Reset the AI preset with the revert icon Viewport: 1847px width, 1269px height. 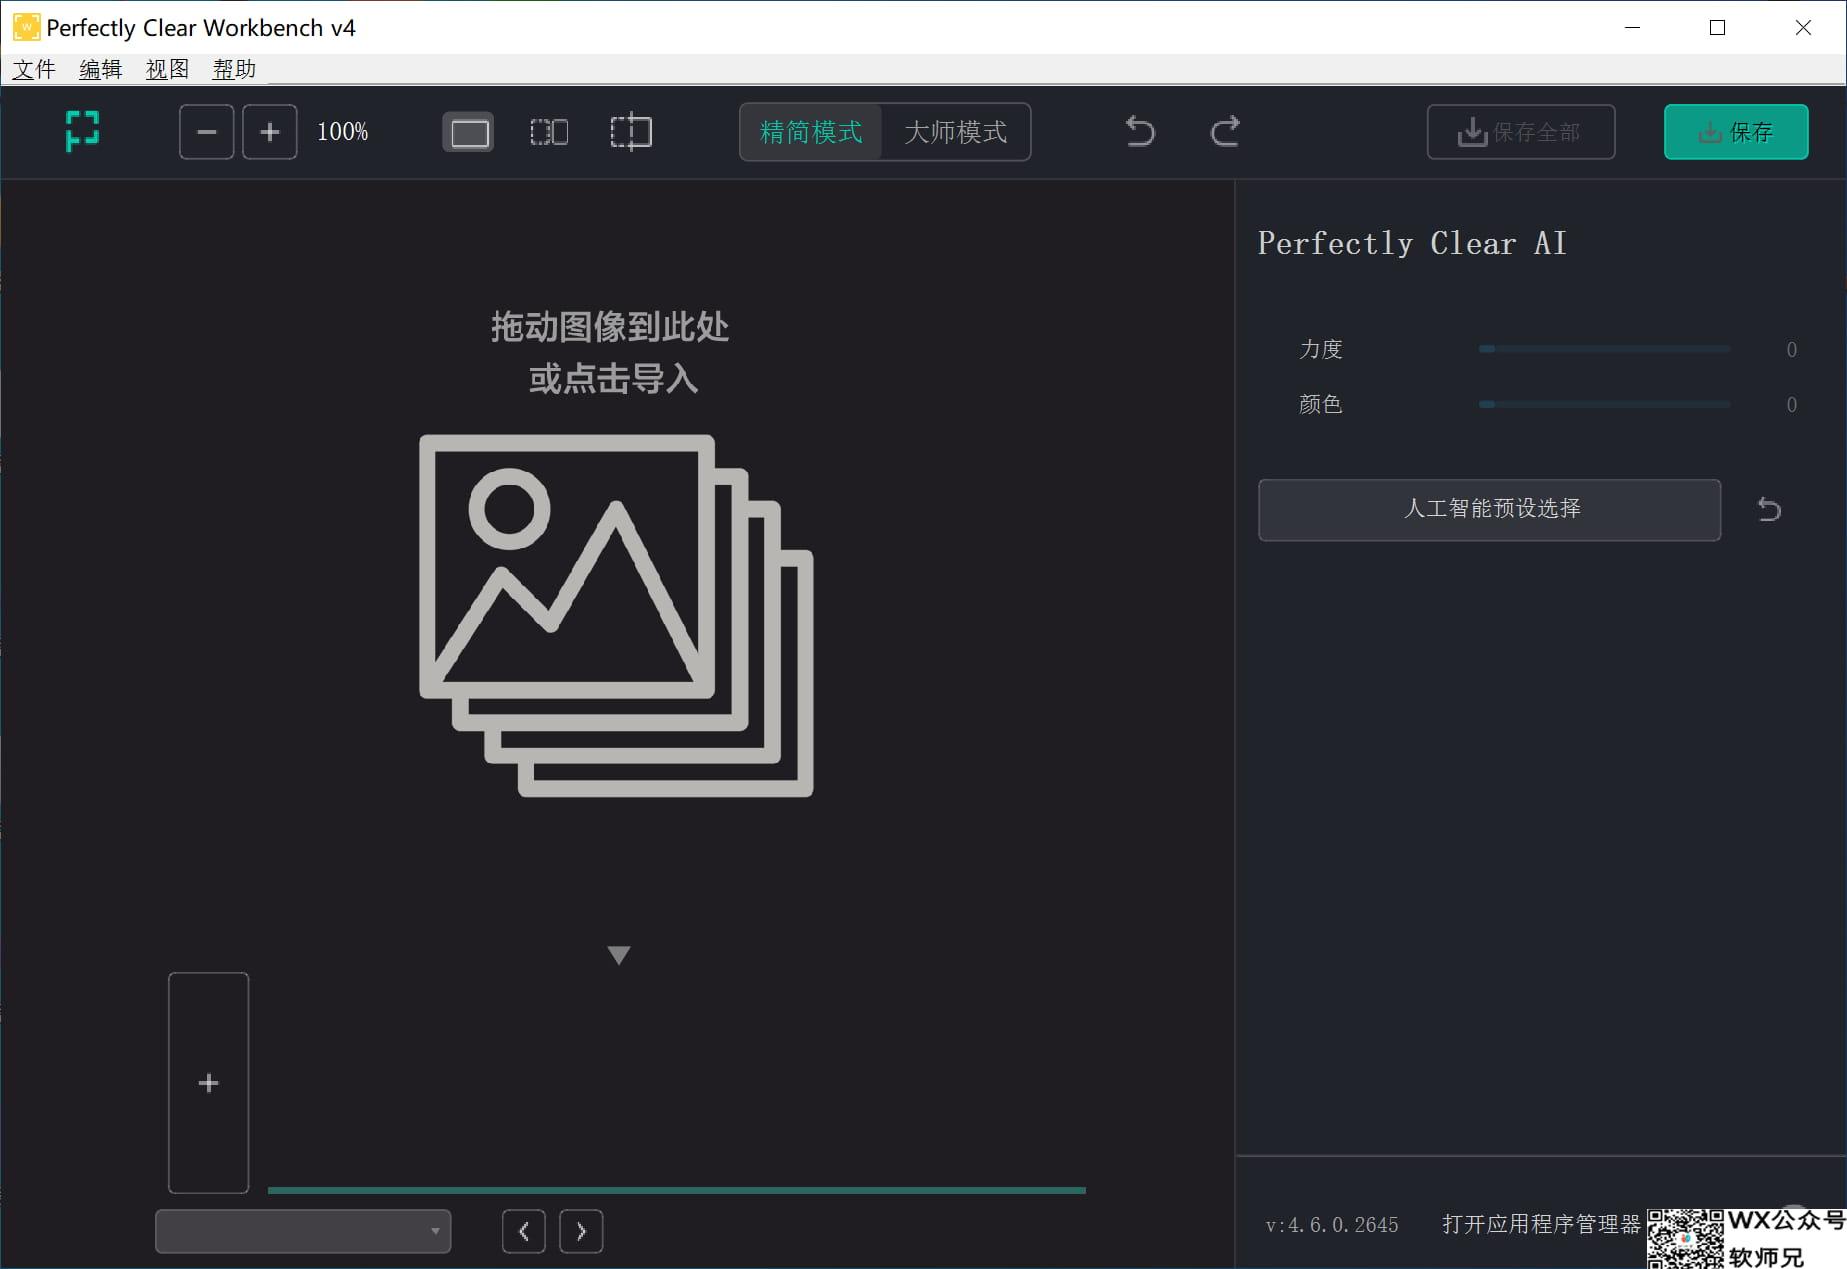click(x=1769, y=509)
